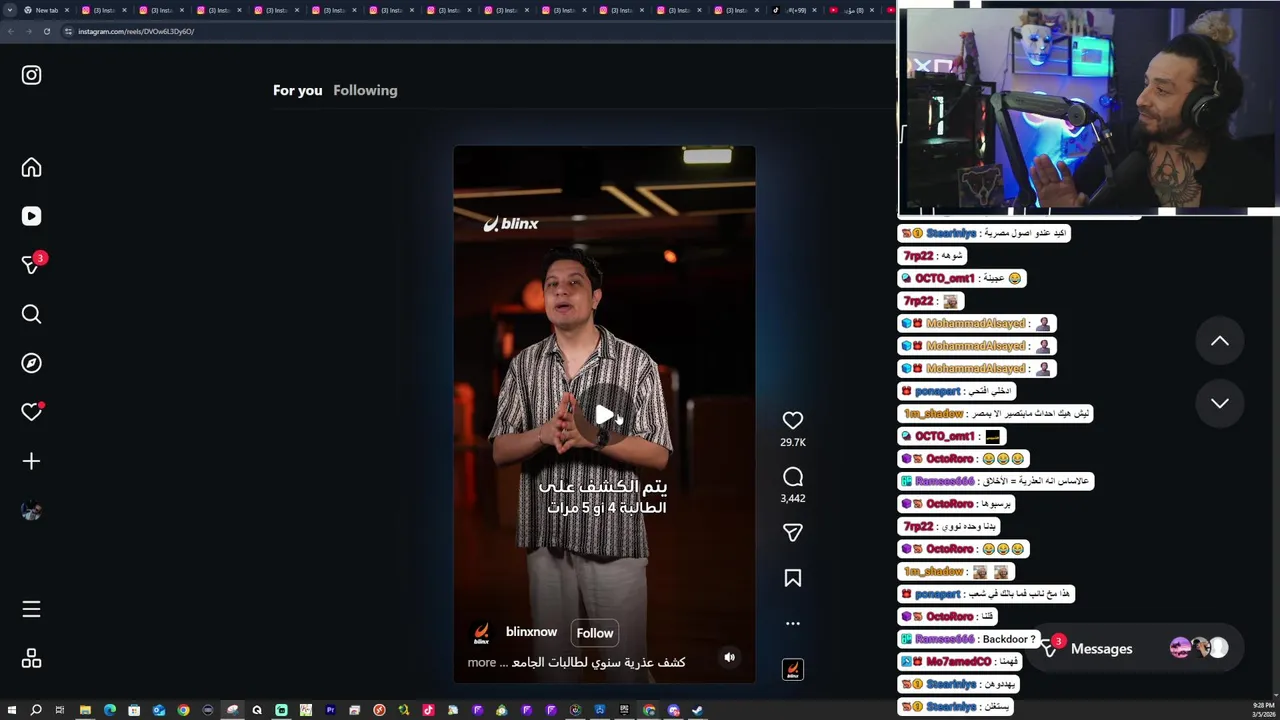The height and width of the screenshot is (720, 1280).
Task: Close the New tab browser tab
Action: coord(67,10)
